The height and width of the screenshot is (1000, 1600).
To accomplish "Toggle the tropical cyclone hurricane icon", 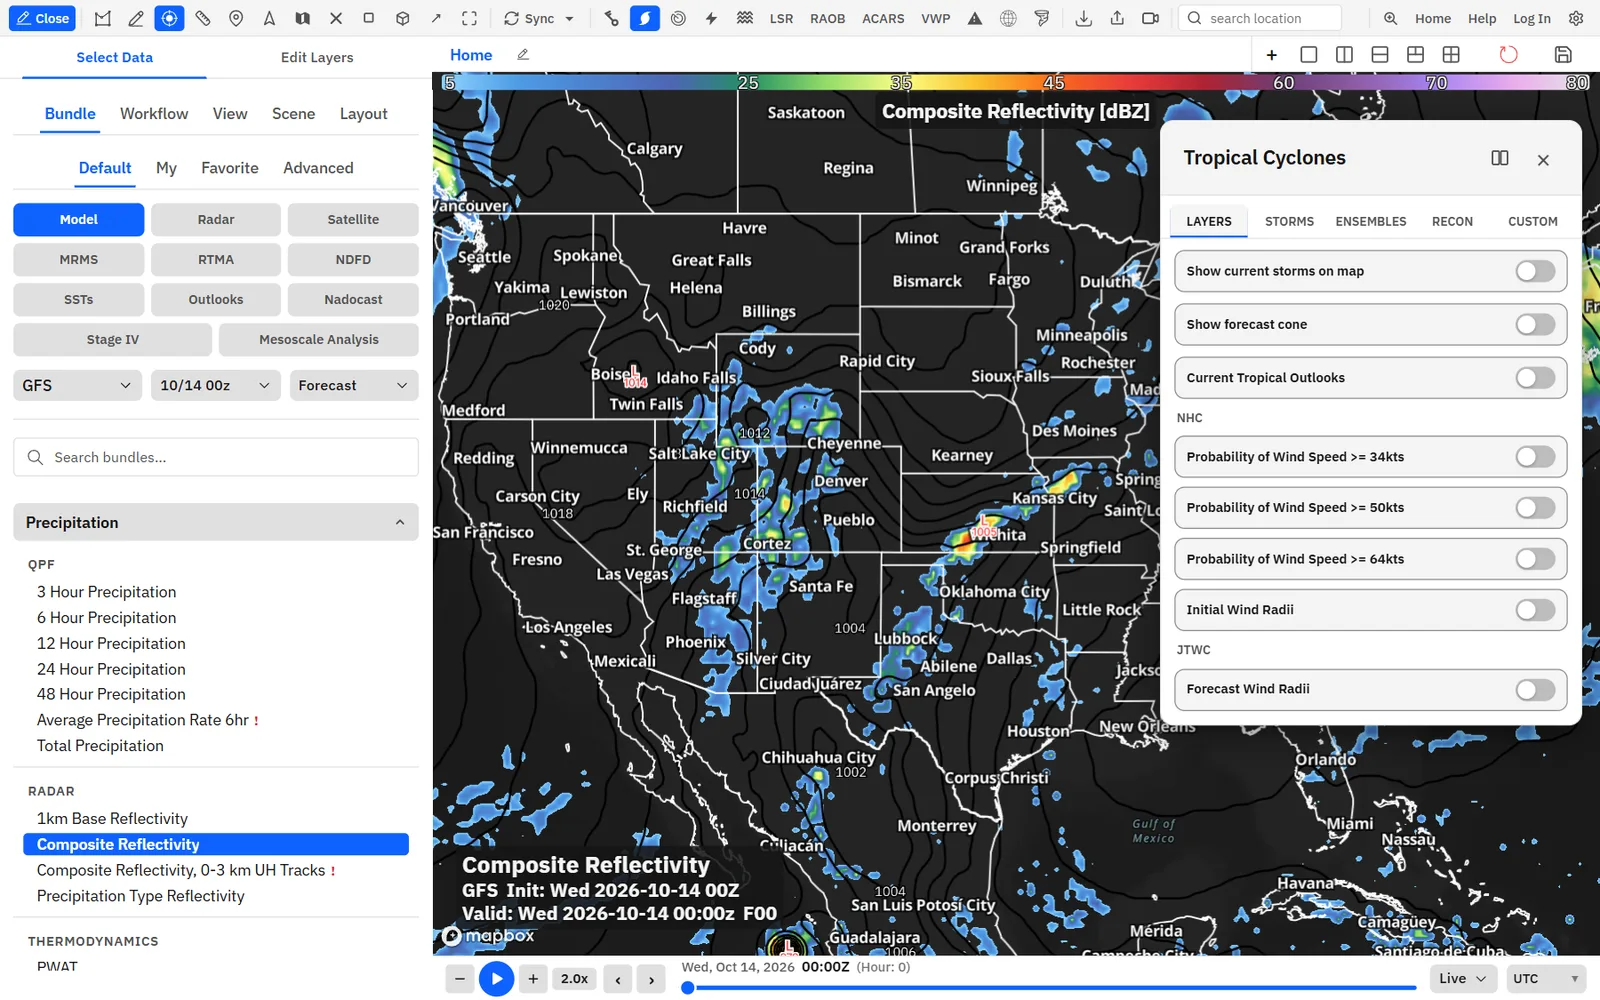I will [645, 18].
